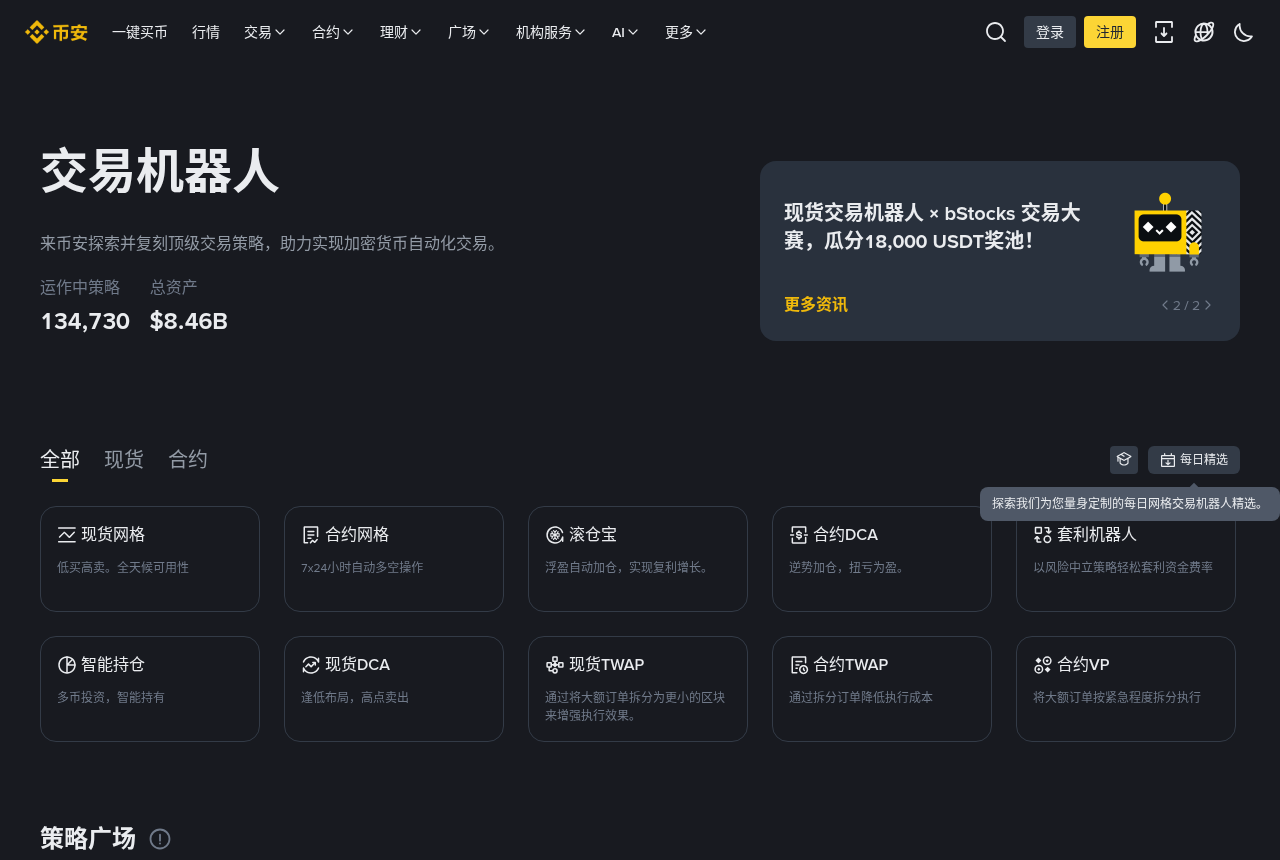Image resolution: width=1280 pixels, height=860 pixels.
Task: Switch to the 现货 tab
Action: point(124,459)
